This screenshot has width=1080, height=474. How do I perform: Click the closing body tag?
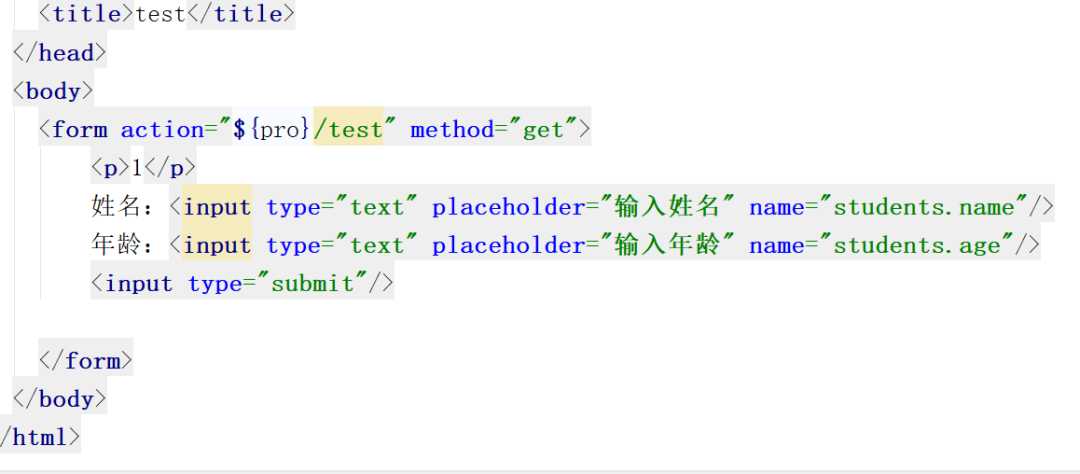[59, 399]
